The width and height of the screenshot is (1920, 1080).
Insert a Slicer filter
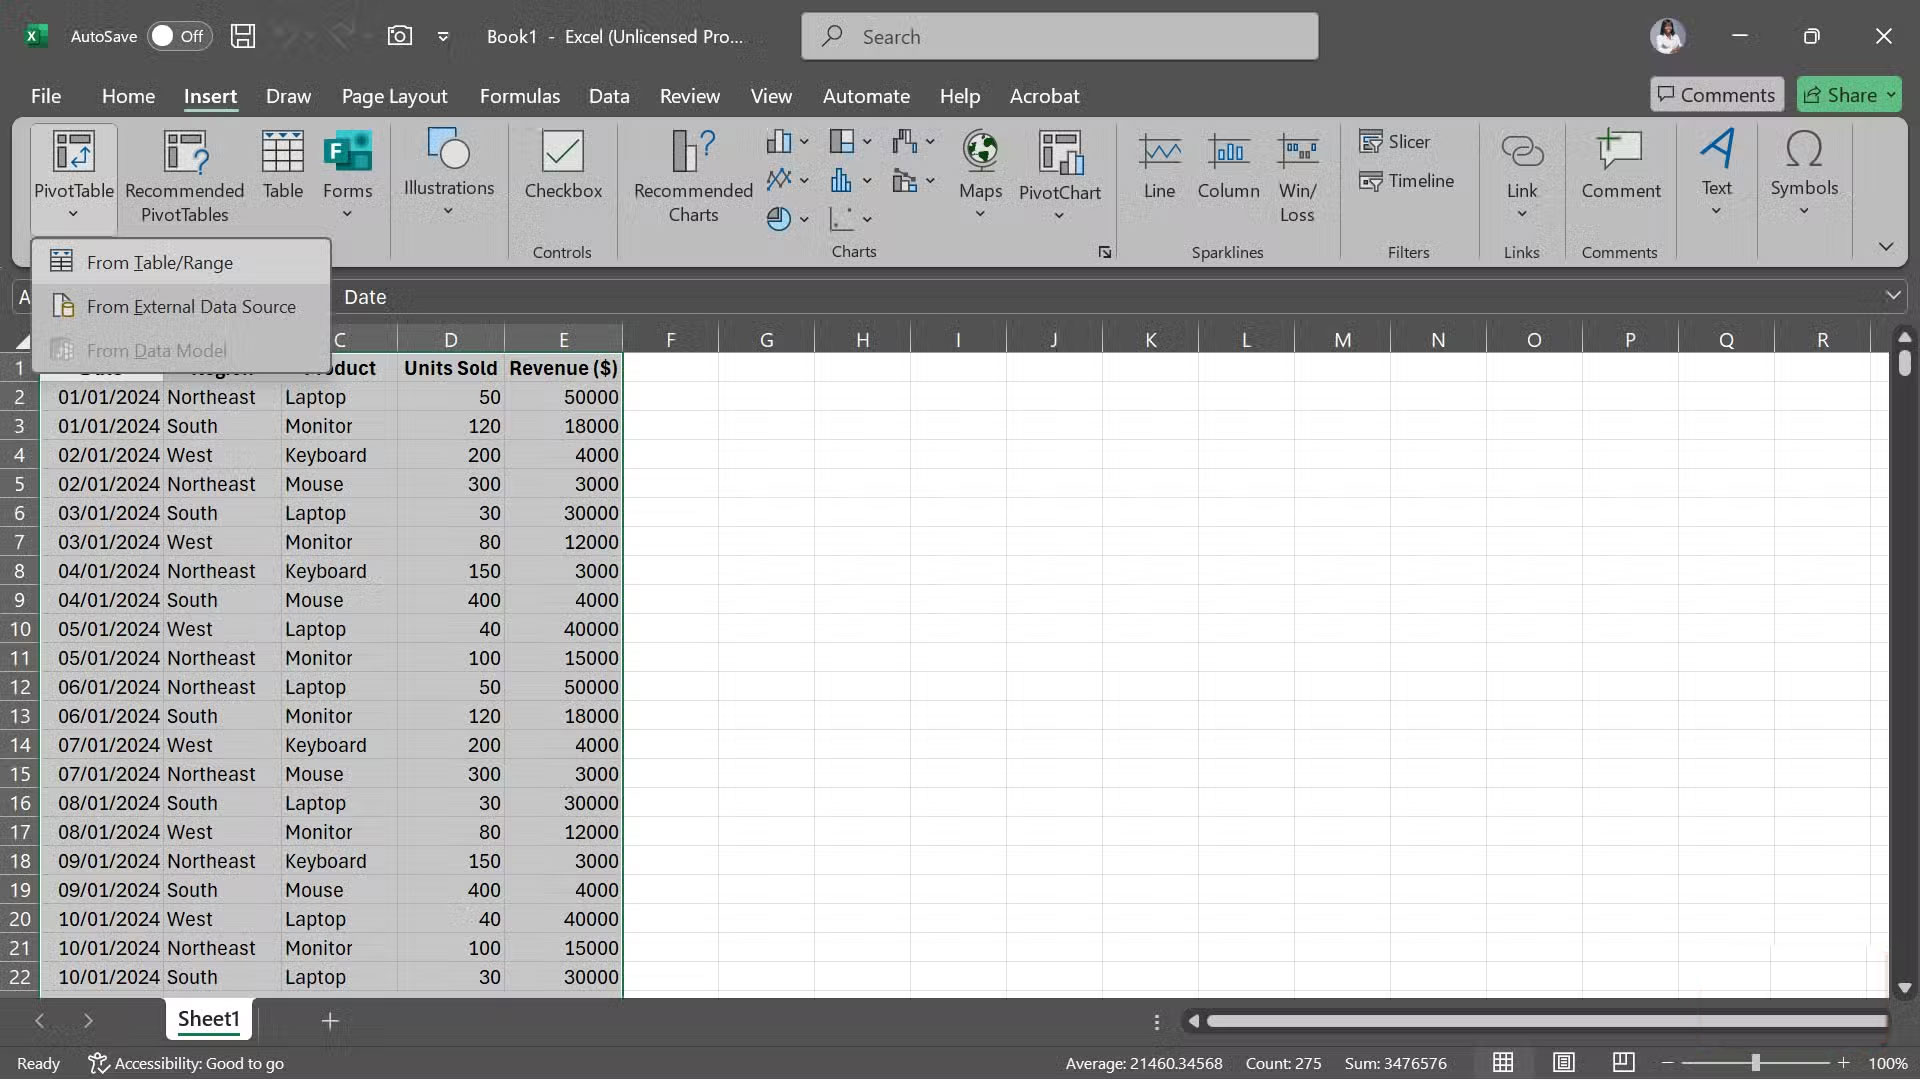[x=1397, y=142]
